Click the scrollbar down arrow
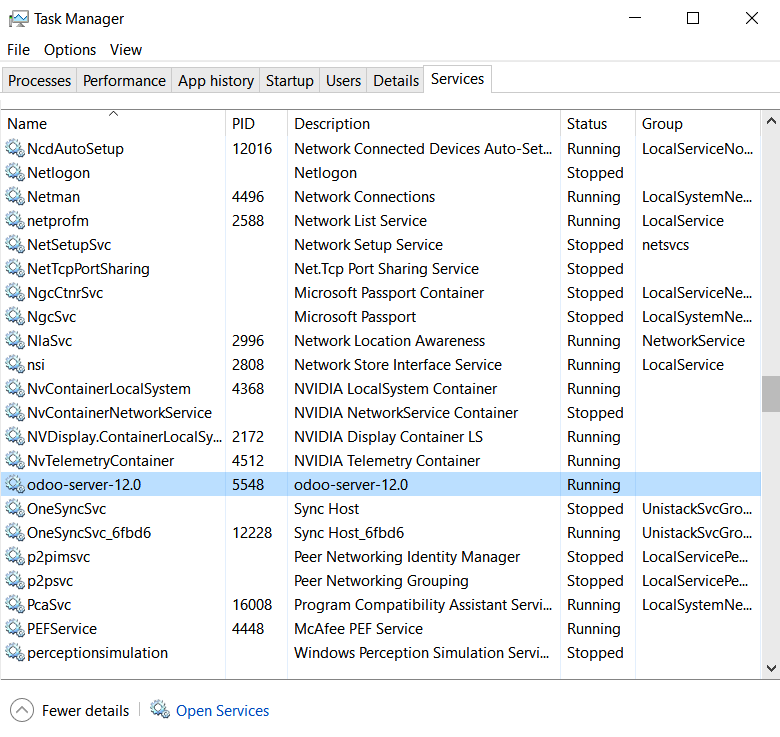 click(x=771, y=668)
